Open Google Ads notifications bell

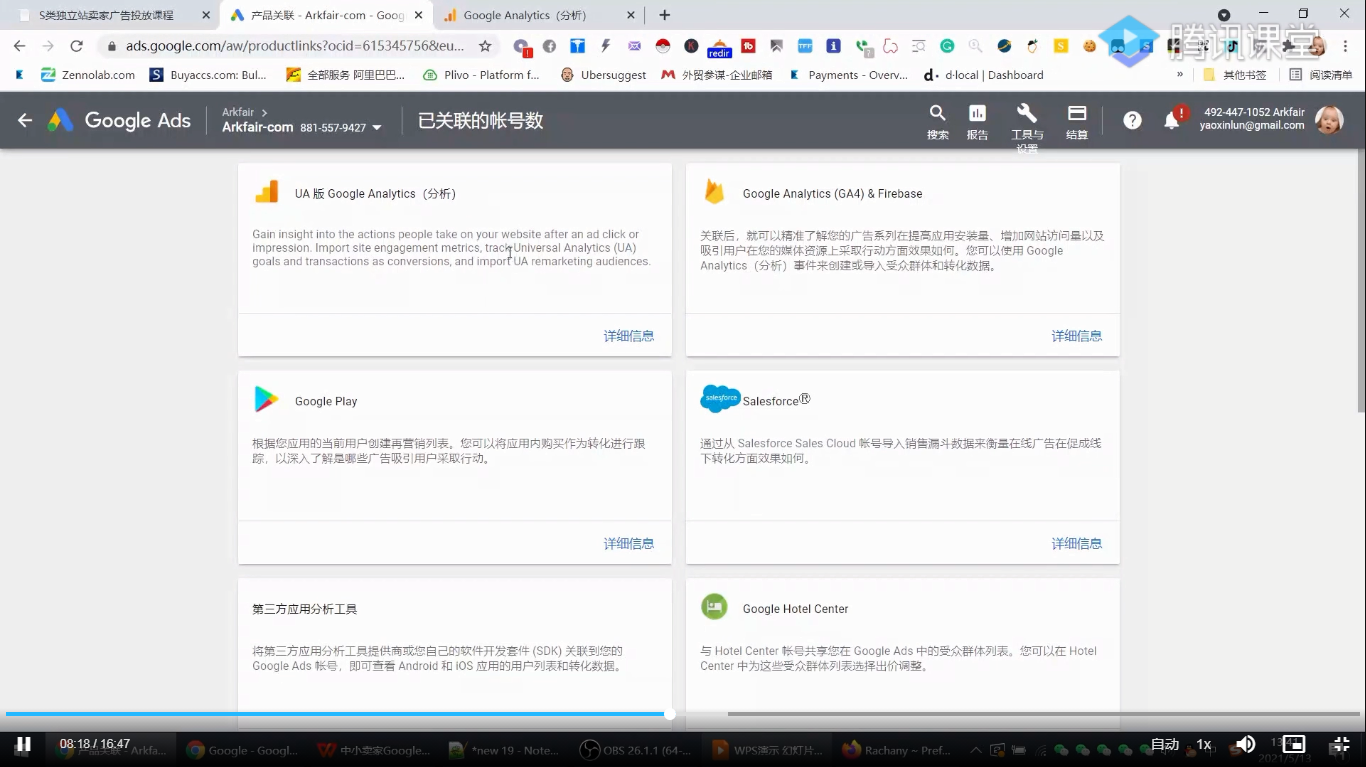[1172, 120]
